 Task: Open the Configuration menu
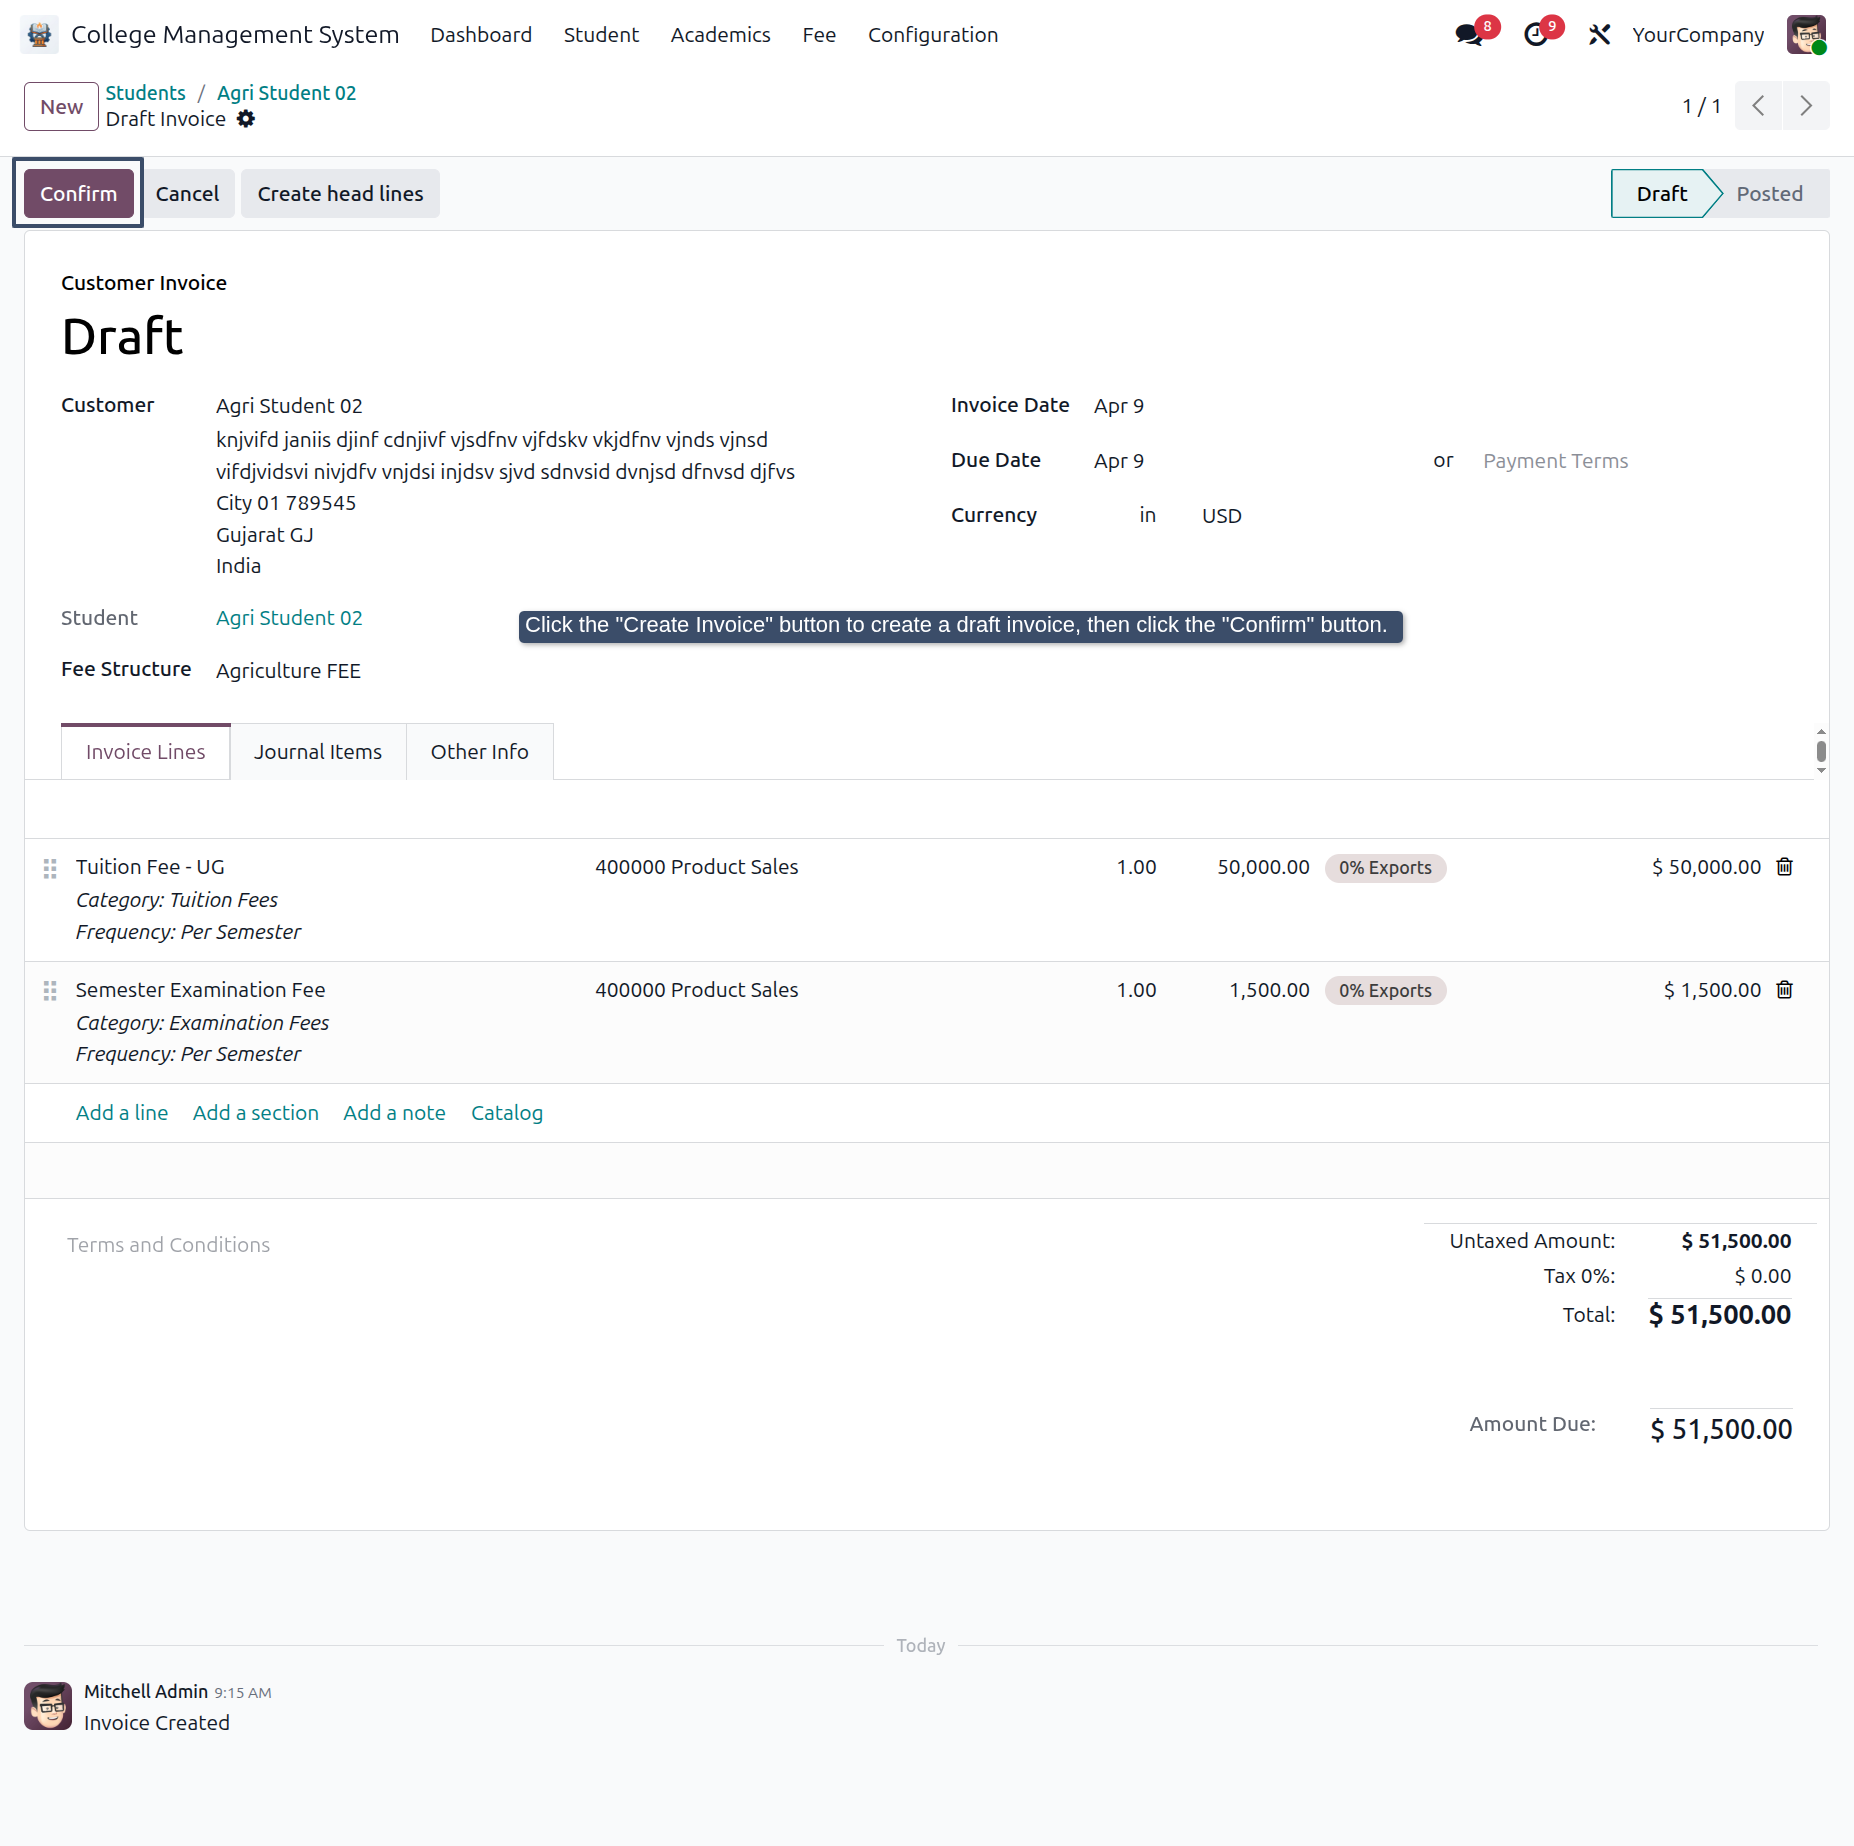[933, 35]
